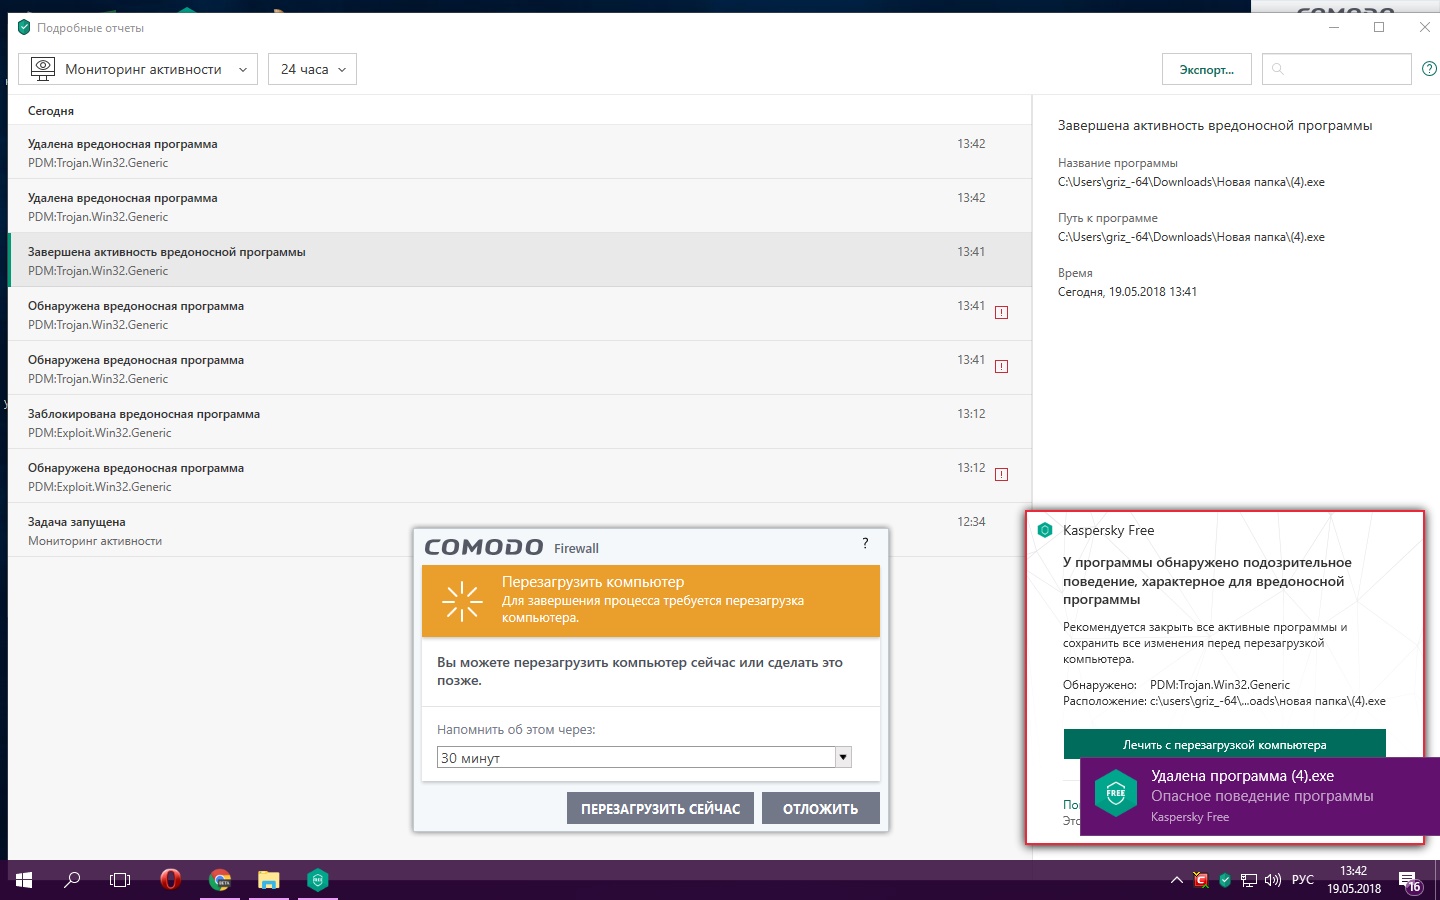Viewport: 1440px width, 900px height.
Task: Click the Перезагрузить компьютер heading in the COMODO banner
Action: pyautogui.click(x=593, y=582)
